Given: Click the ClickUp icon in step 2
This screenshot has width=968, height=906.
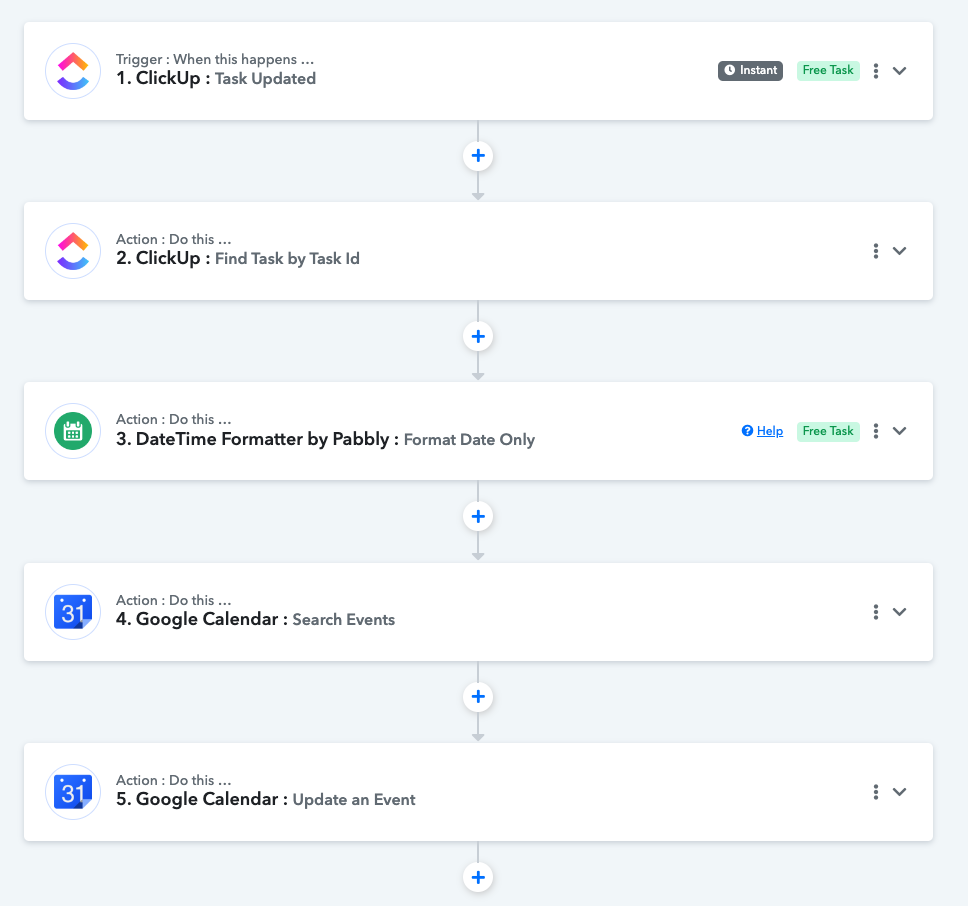Looking at the screenshot, I should tap(73, 251).
